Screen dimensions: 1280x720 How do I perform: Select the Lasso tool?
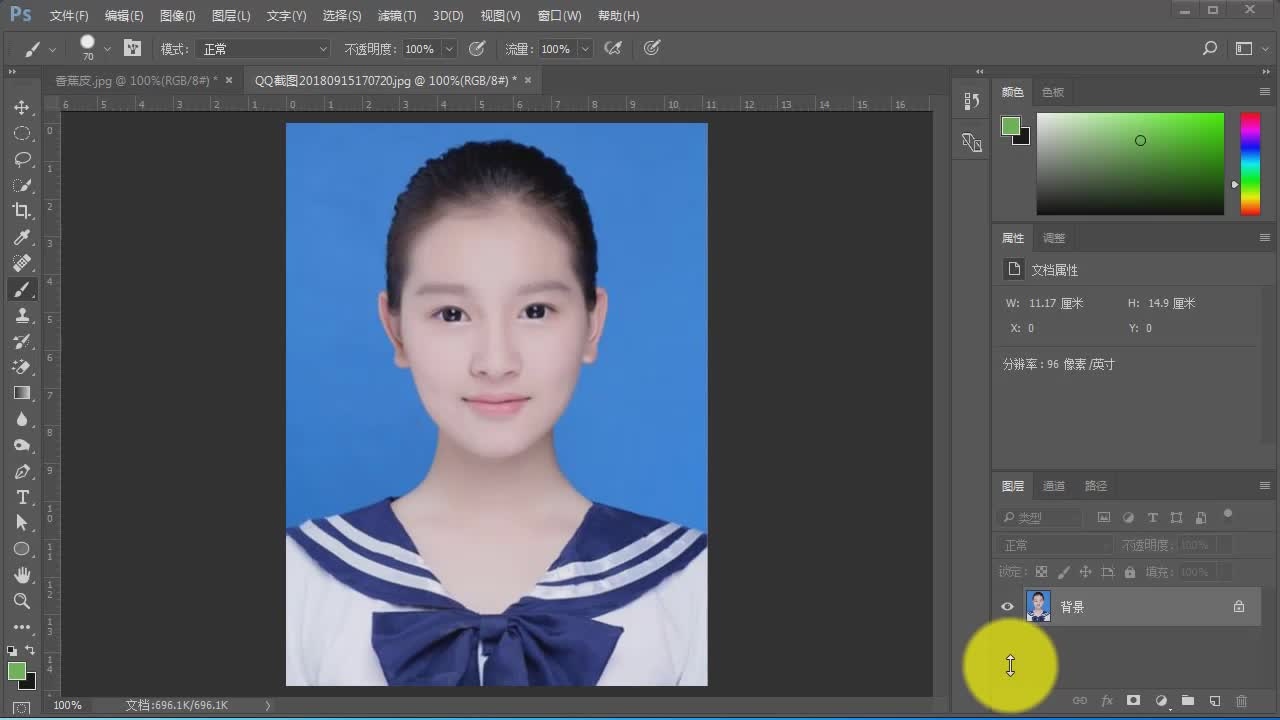pos(22,159)
